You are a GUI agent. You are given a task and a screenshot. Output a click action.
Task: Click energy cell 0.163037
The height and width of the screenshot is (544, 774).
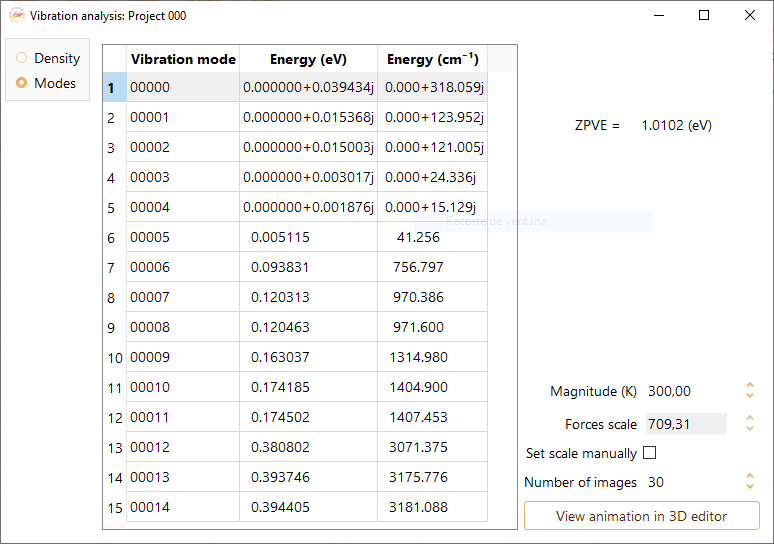pyautogui.click(x=309, y=357)
